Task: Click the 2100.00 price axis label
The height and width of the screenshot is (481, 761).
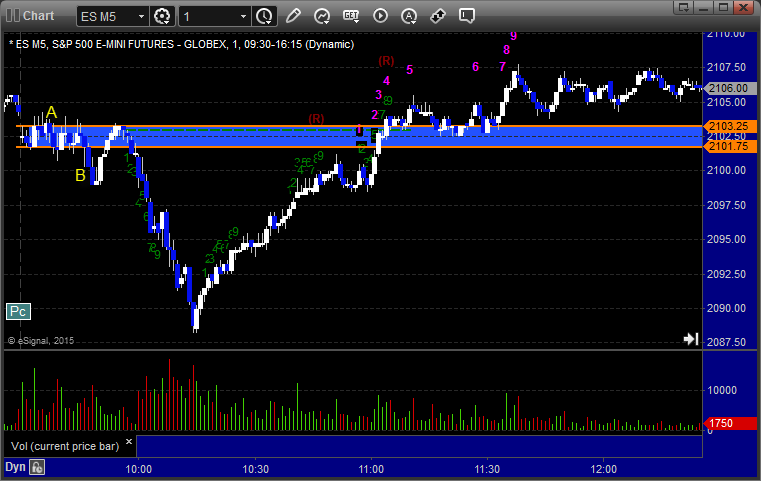Action: (x=727, y=170)
